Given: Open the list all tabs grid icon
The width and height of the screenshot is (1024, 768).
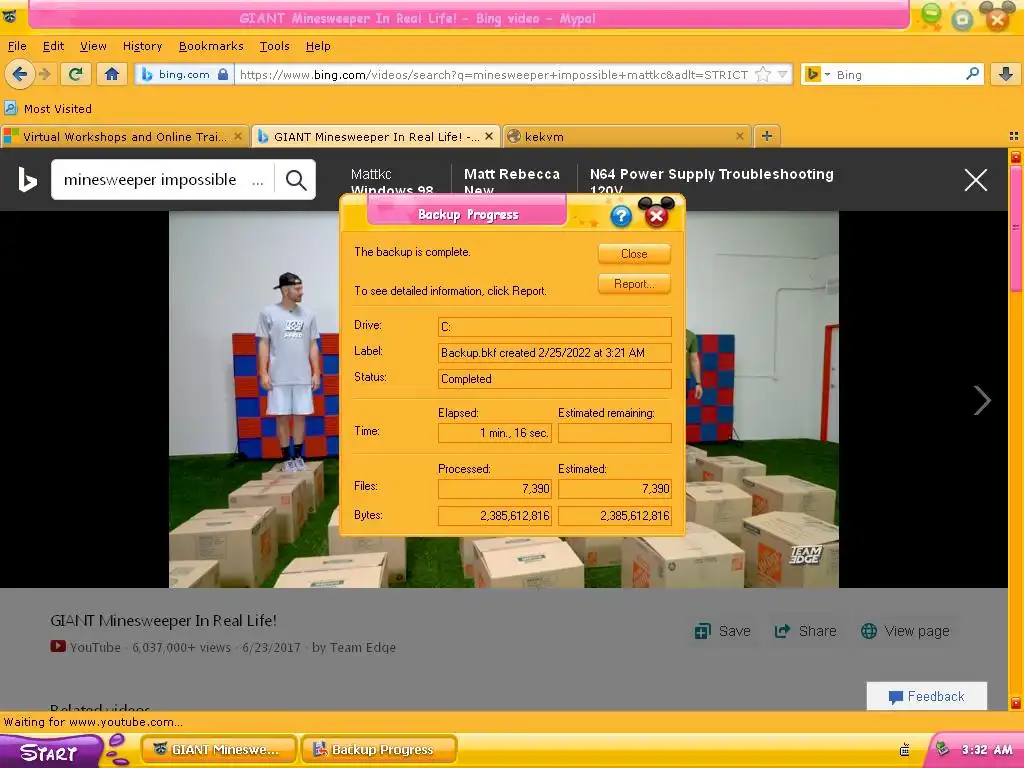Looking at the screenshot, I should coord(1014,136).
